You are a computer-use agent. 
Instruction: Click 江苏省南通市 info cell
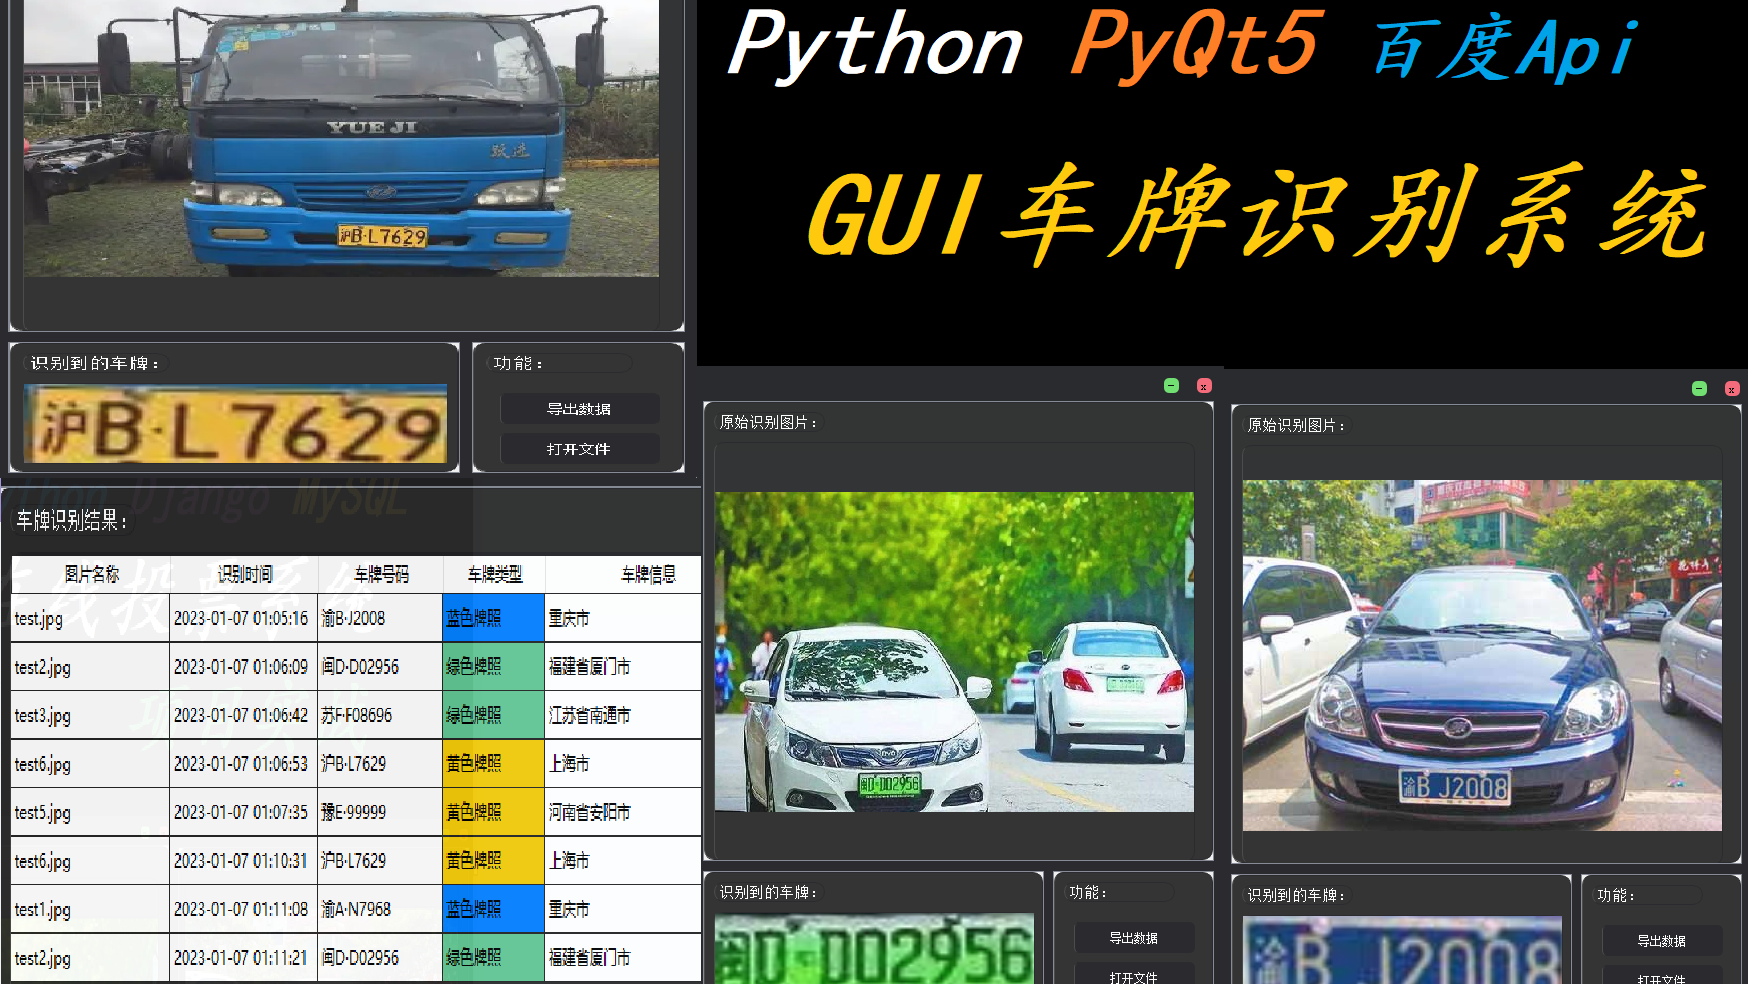coord(623,715)
